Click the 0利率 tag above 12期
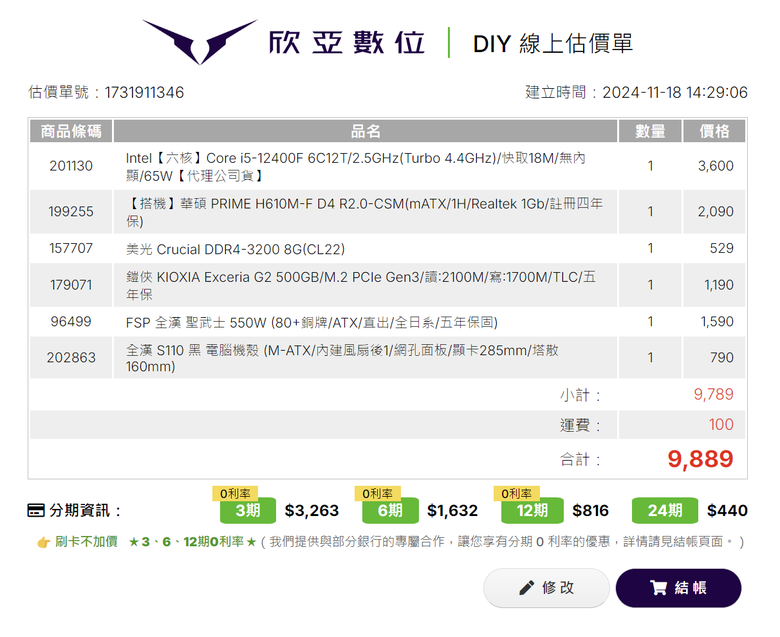The width and height of the screenshot is (780, 637). tap(516, 493)
